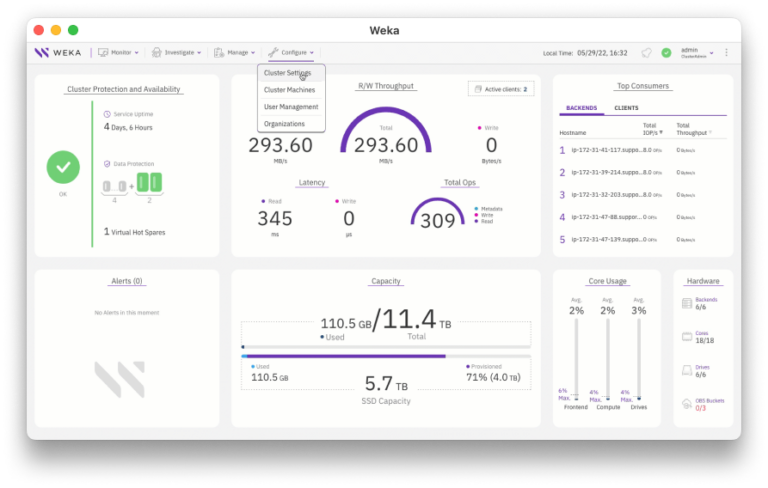Click the Hardware heading
768x488 pixels.
tap(703, 281)
